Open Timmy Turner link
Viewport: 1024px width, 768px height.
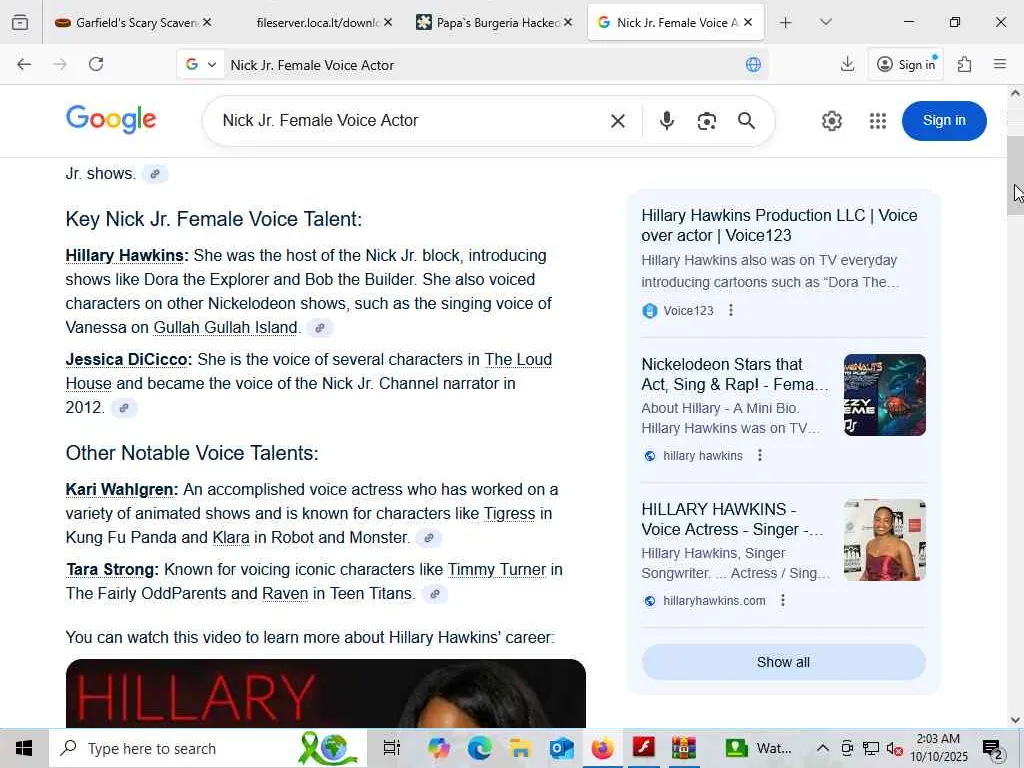496,569
